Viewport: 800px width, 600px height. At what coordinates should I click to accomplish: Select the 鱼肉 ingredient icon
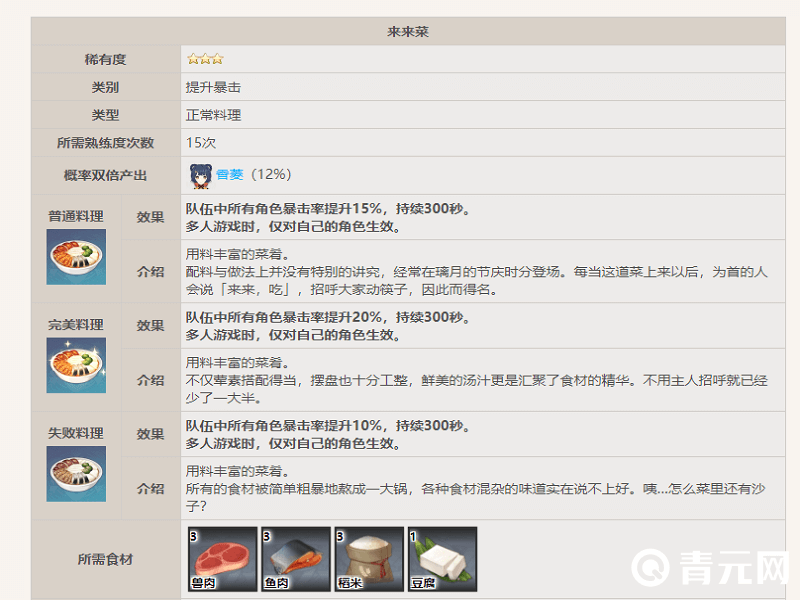point(296,559)
